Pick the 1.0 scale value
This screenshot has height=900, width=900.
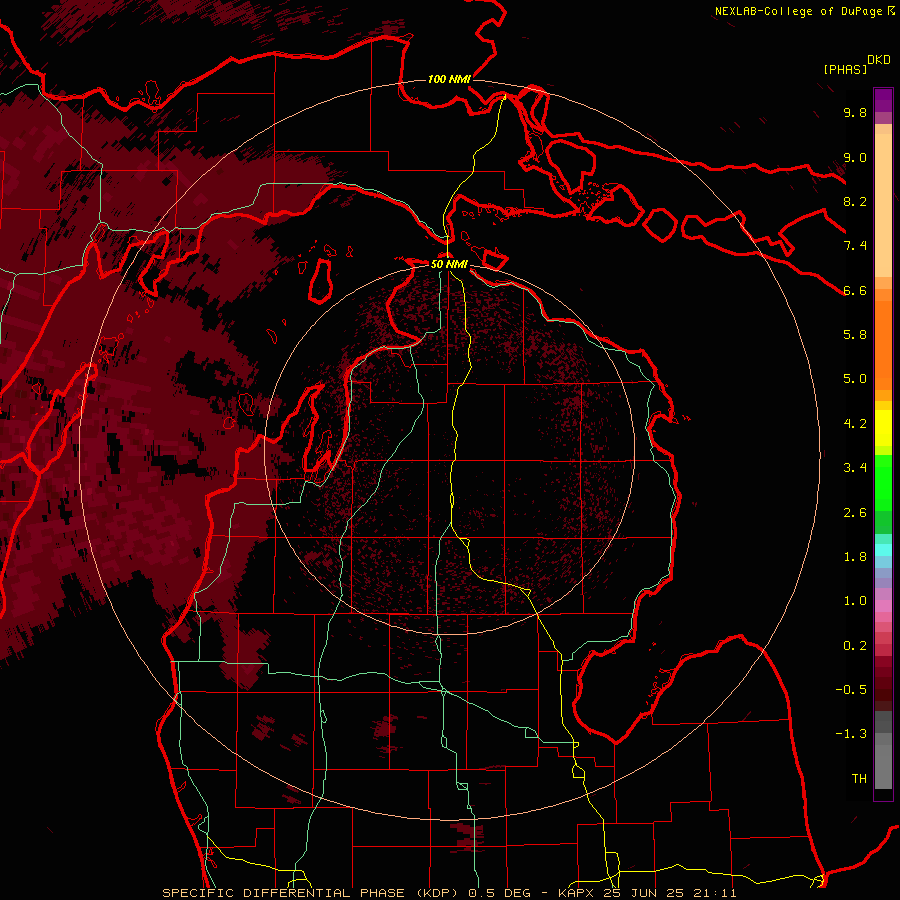[855, 601]
